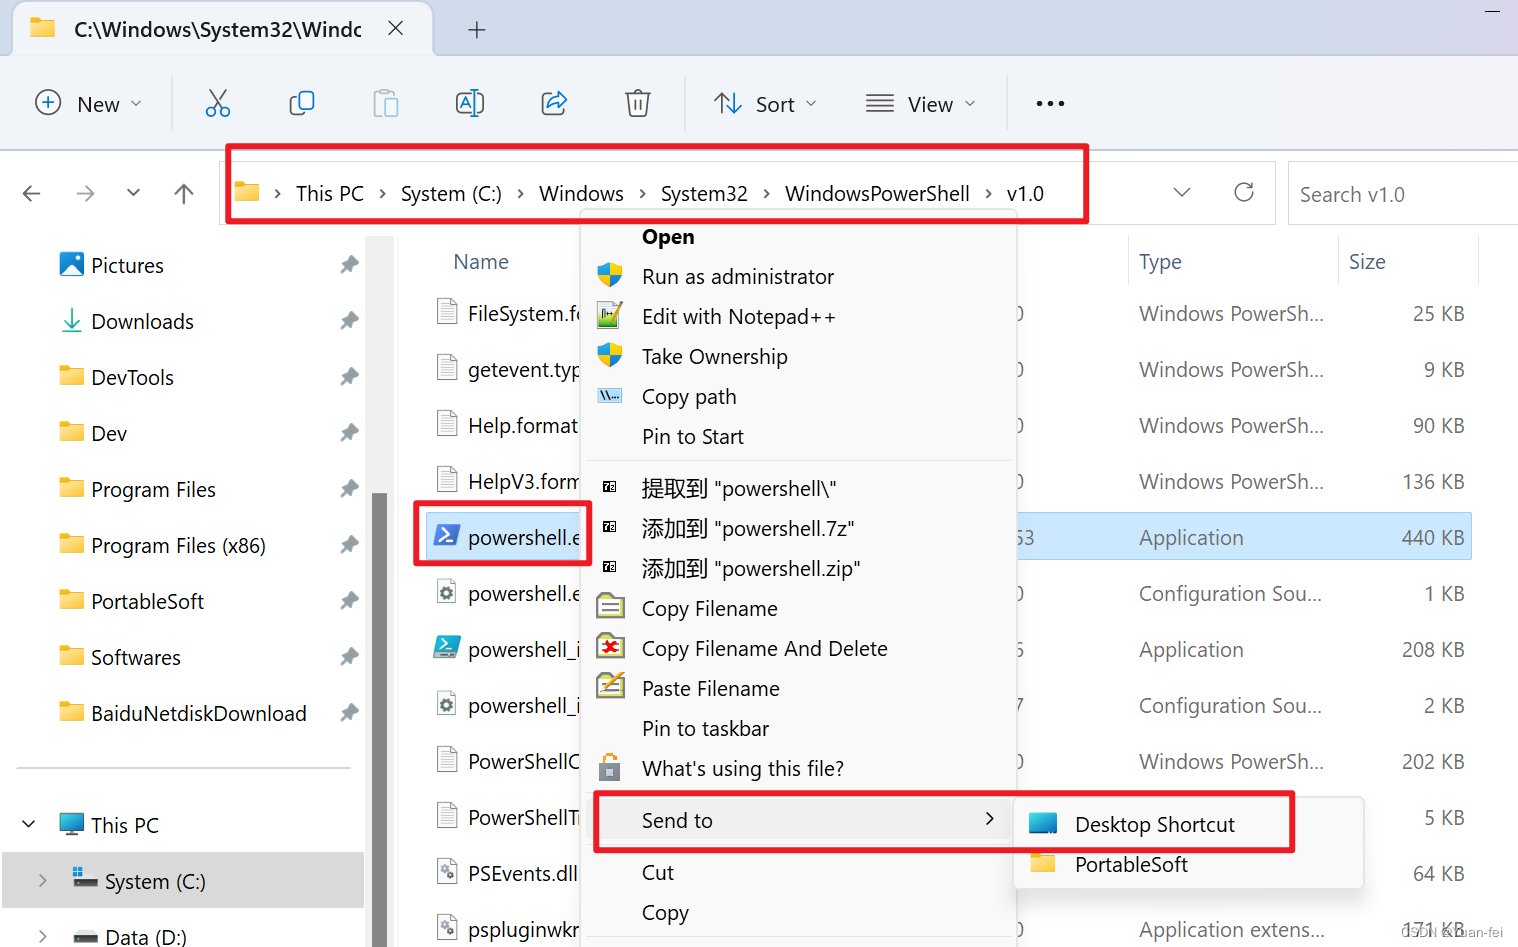Open the View dropdown menu
Screen dimensions: 1518x947
[920, 104]
